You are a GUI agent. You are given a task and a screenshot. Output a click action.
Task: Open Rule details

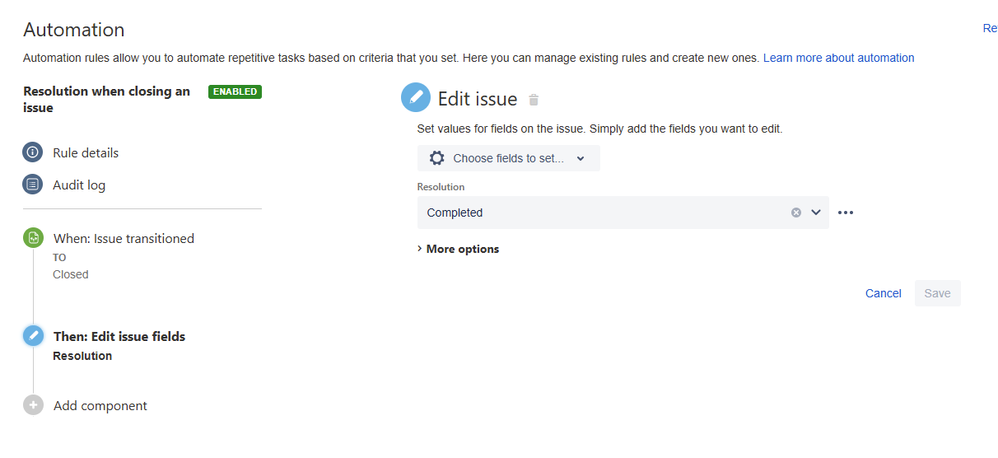85,153
